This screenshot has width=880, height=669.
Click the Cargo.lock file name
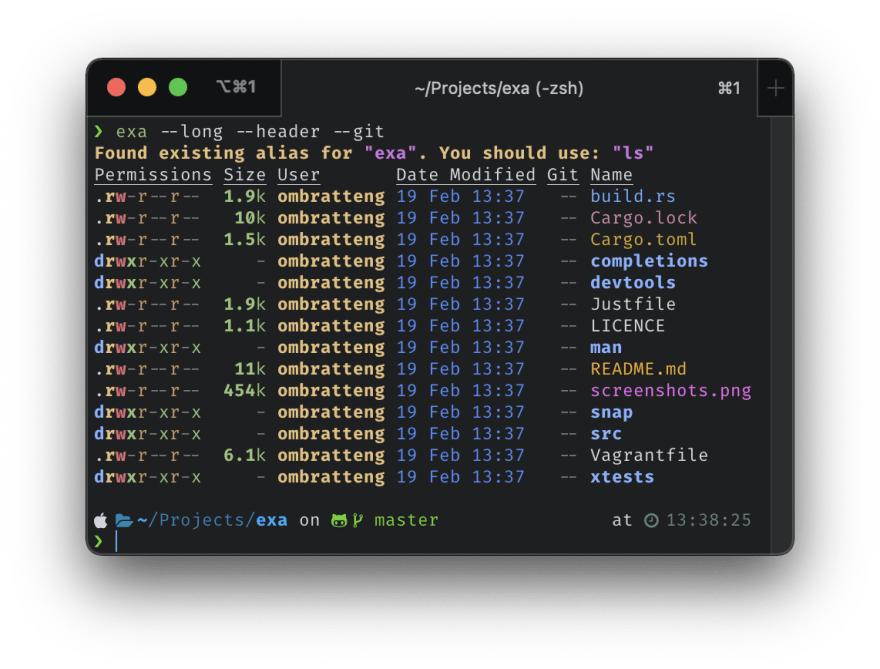pyautogui.click(x=644, y=218)
